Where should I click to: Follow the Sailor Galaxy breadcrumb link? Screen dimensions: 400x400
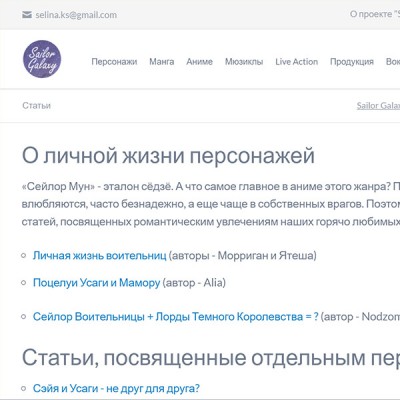coord(378,106)
